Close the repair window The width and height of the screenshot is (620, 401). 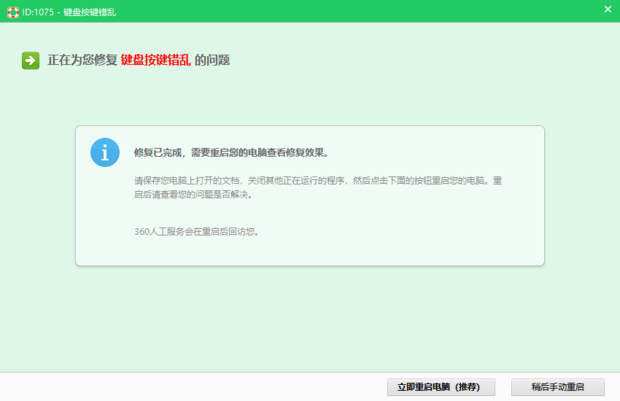pos(607,9)
